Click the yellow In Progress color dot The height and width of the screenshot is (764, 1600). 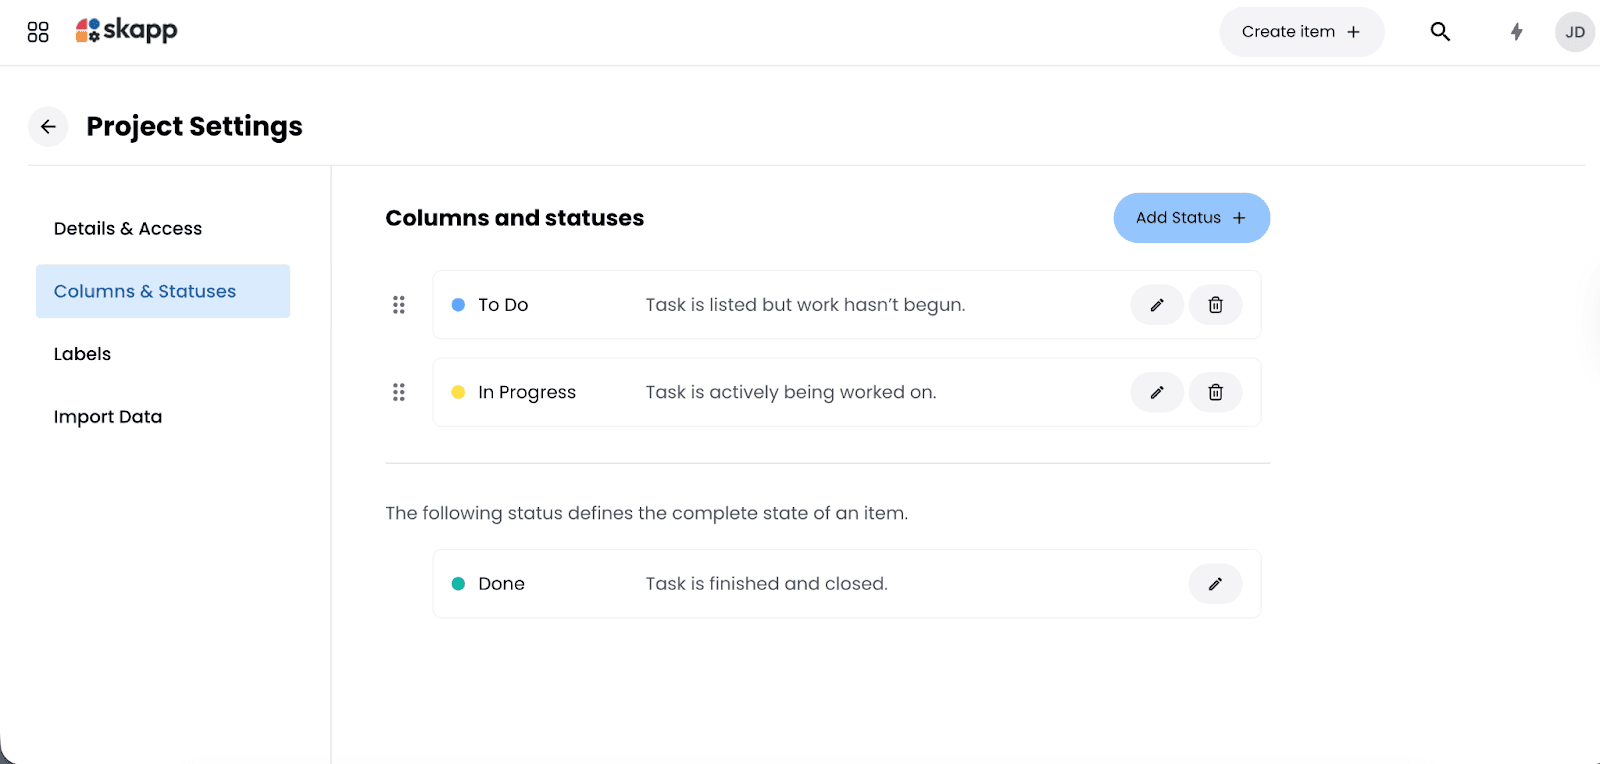pos(458,392)
